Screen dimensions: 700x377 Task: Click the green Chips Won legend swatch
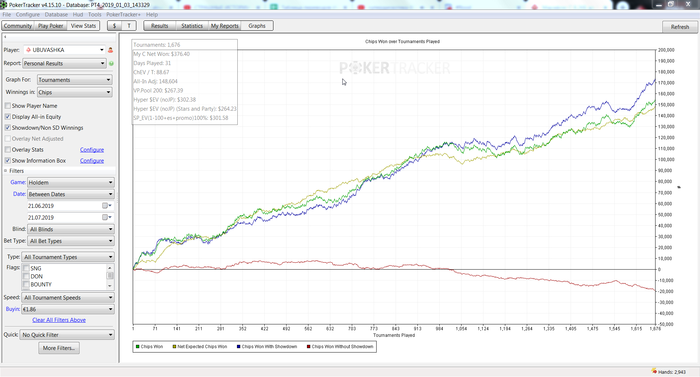click(x=138, y=347)
